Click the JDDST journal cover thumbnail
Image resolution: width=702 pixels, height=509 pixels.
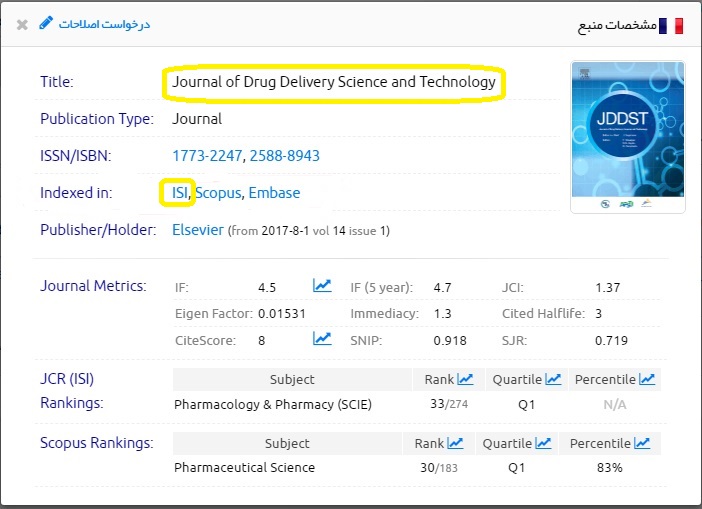[x=627, y=137]
